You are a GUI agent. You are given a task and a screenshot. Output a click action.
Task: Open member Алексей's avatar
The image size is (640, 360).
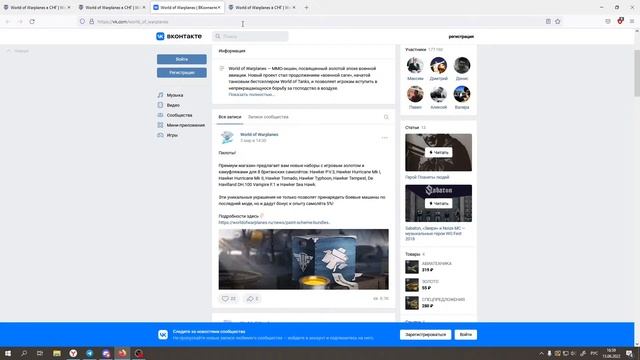438,94
